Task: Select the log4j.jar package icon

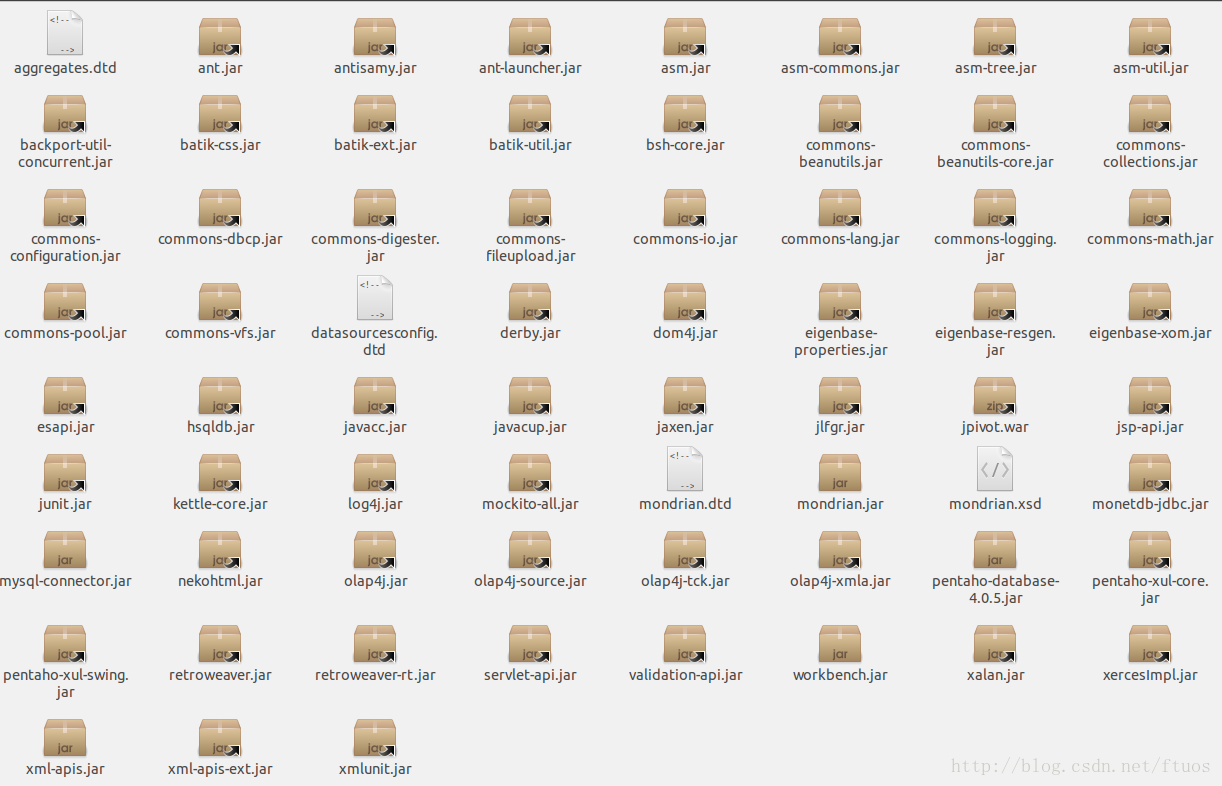Action: pos(375,473)
